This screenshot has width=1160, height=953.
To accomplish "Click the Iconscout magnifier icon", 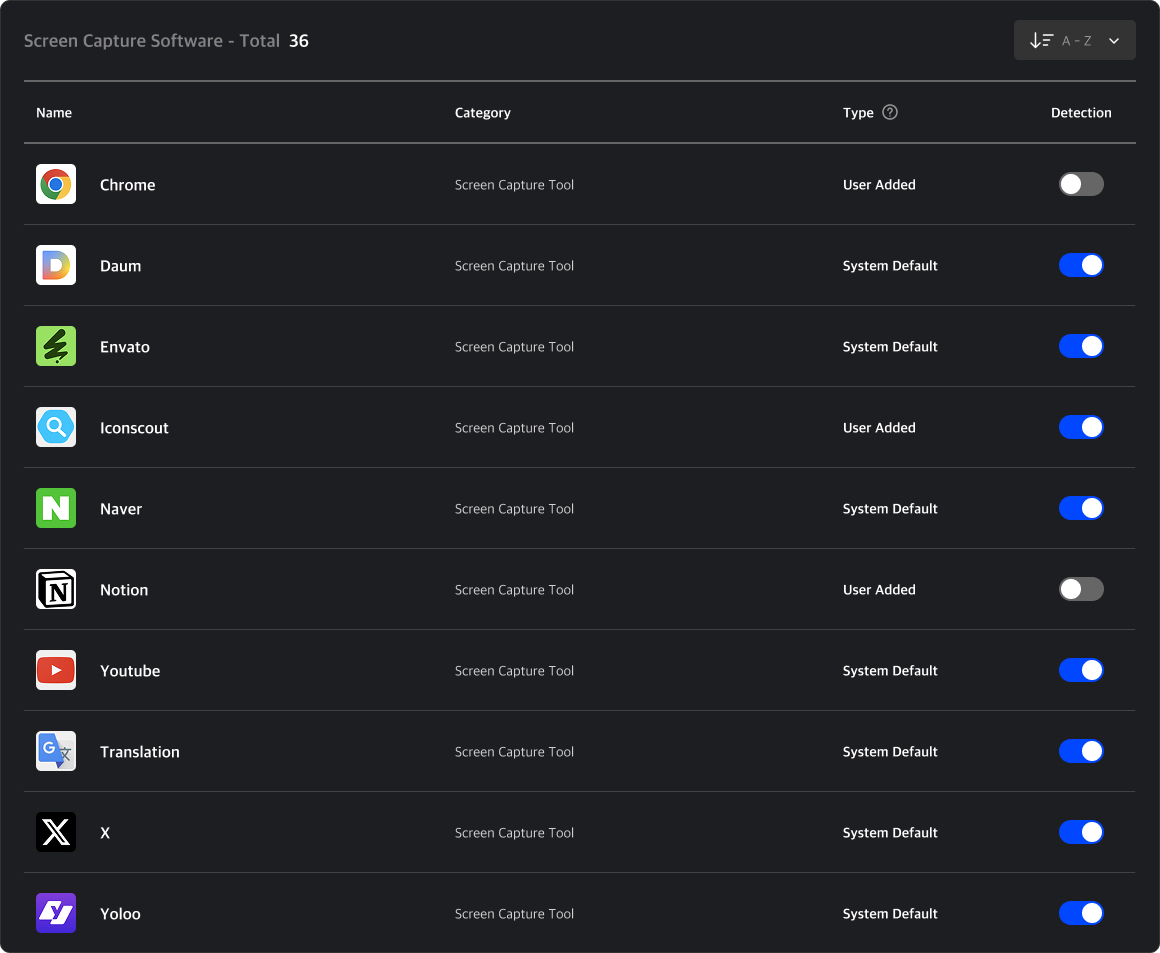I will tap(56, 427).
